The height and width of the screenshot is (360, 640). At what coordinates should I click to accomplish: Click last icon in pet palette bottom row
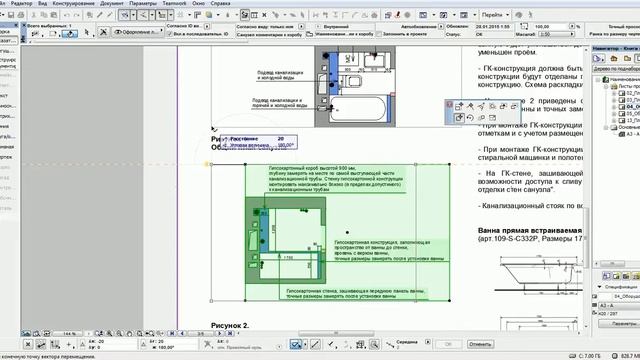(493, 118)
